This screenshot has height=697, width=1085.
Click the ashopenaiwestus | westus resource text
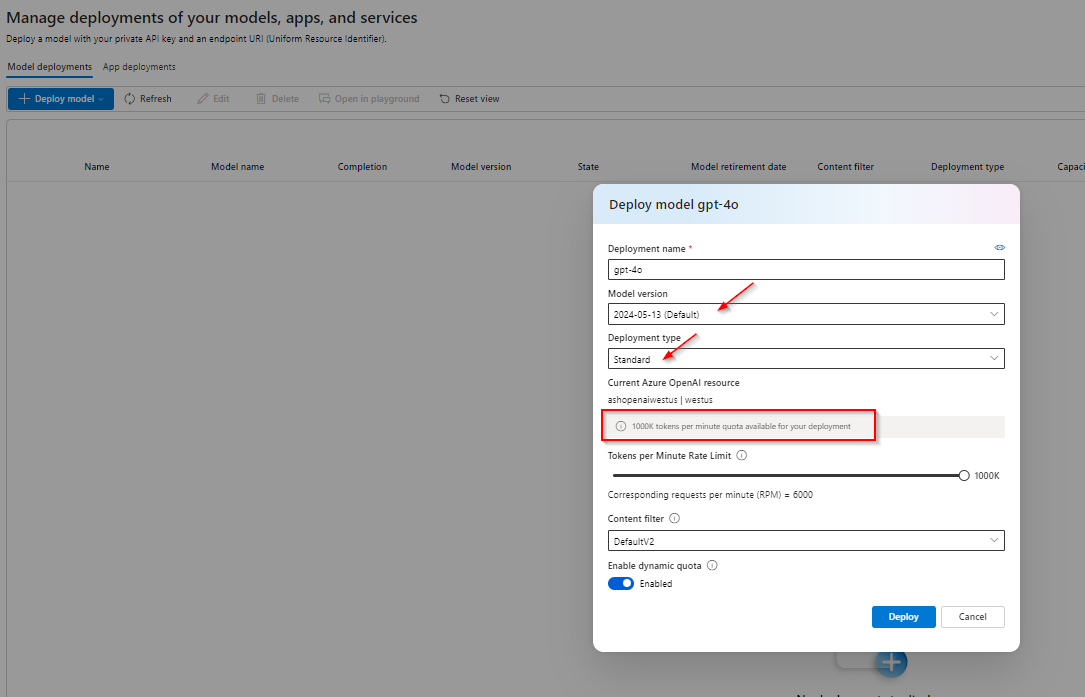tap(660, 400)
